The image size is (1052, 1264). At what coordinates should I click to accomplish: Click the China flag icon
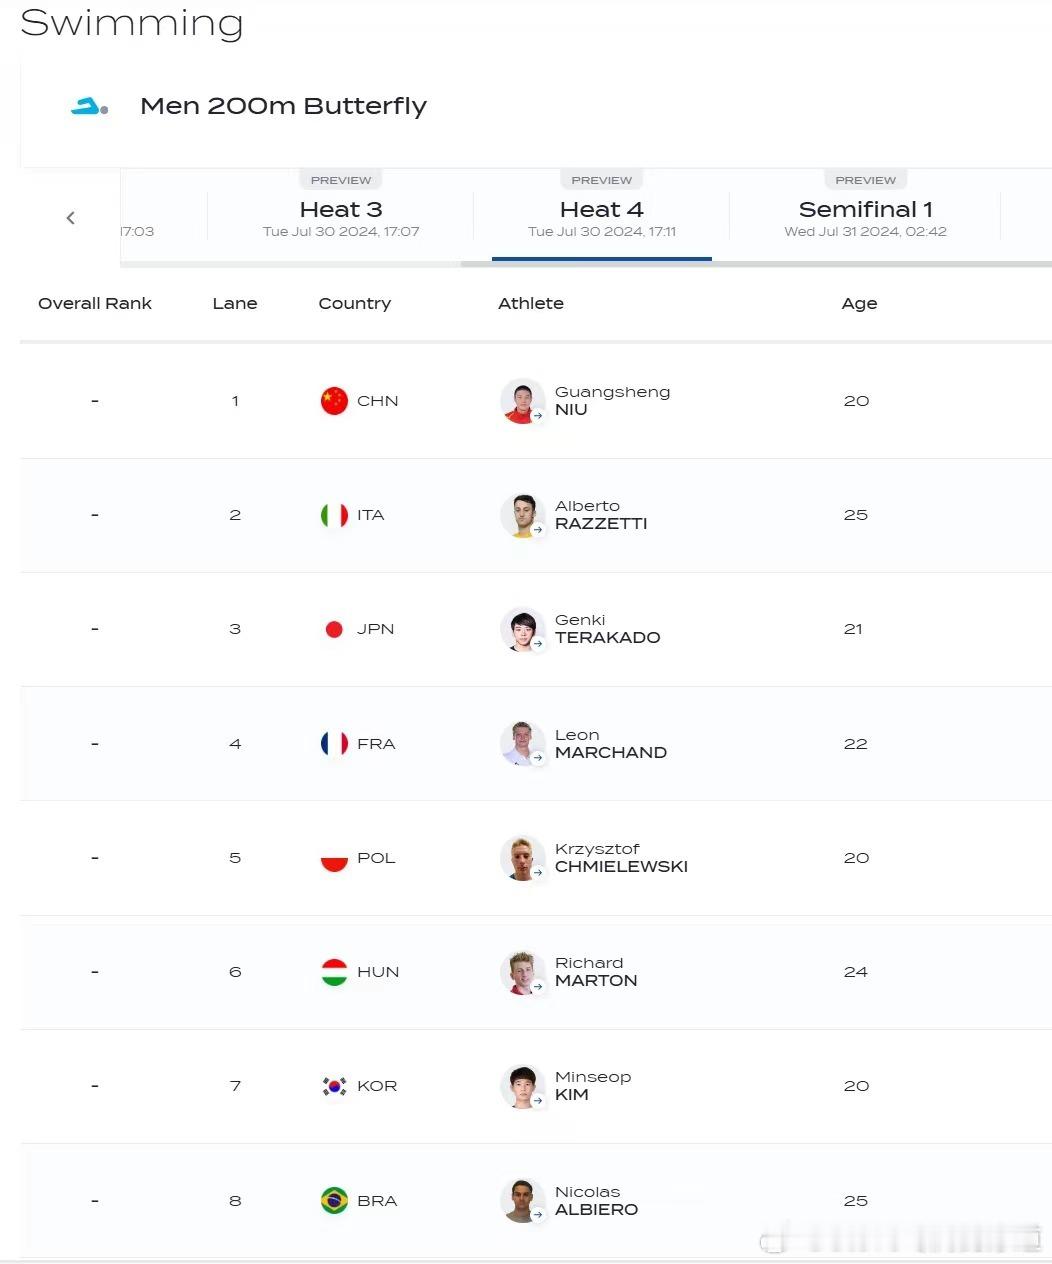334,401
